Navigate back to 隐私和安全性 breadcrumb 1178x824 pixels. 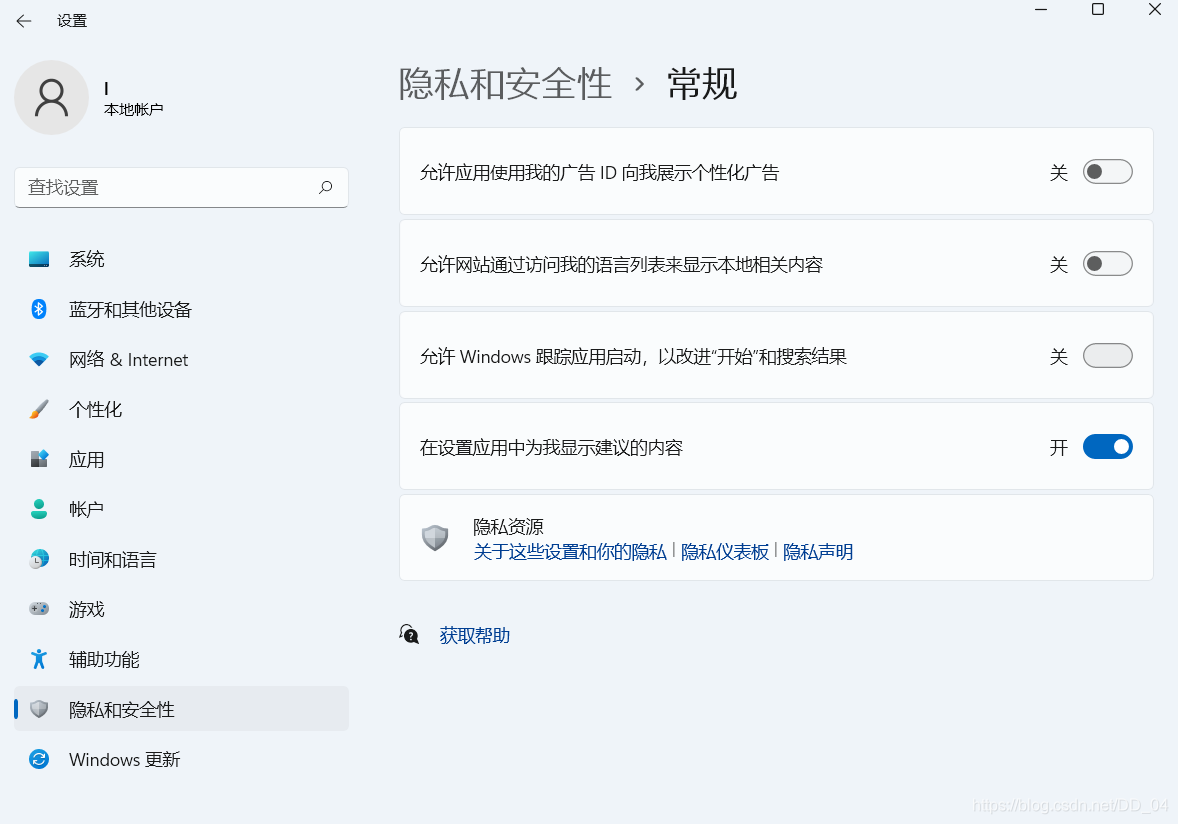click(x=506, y=85)
